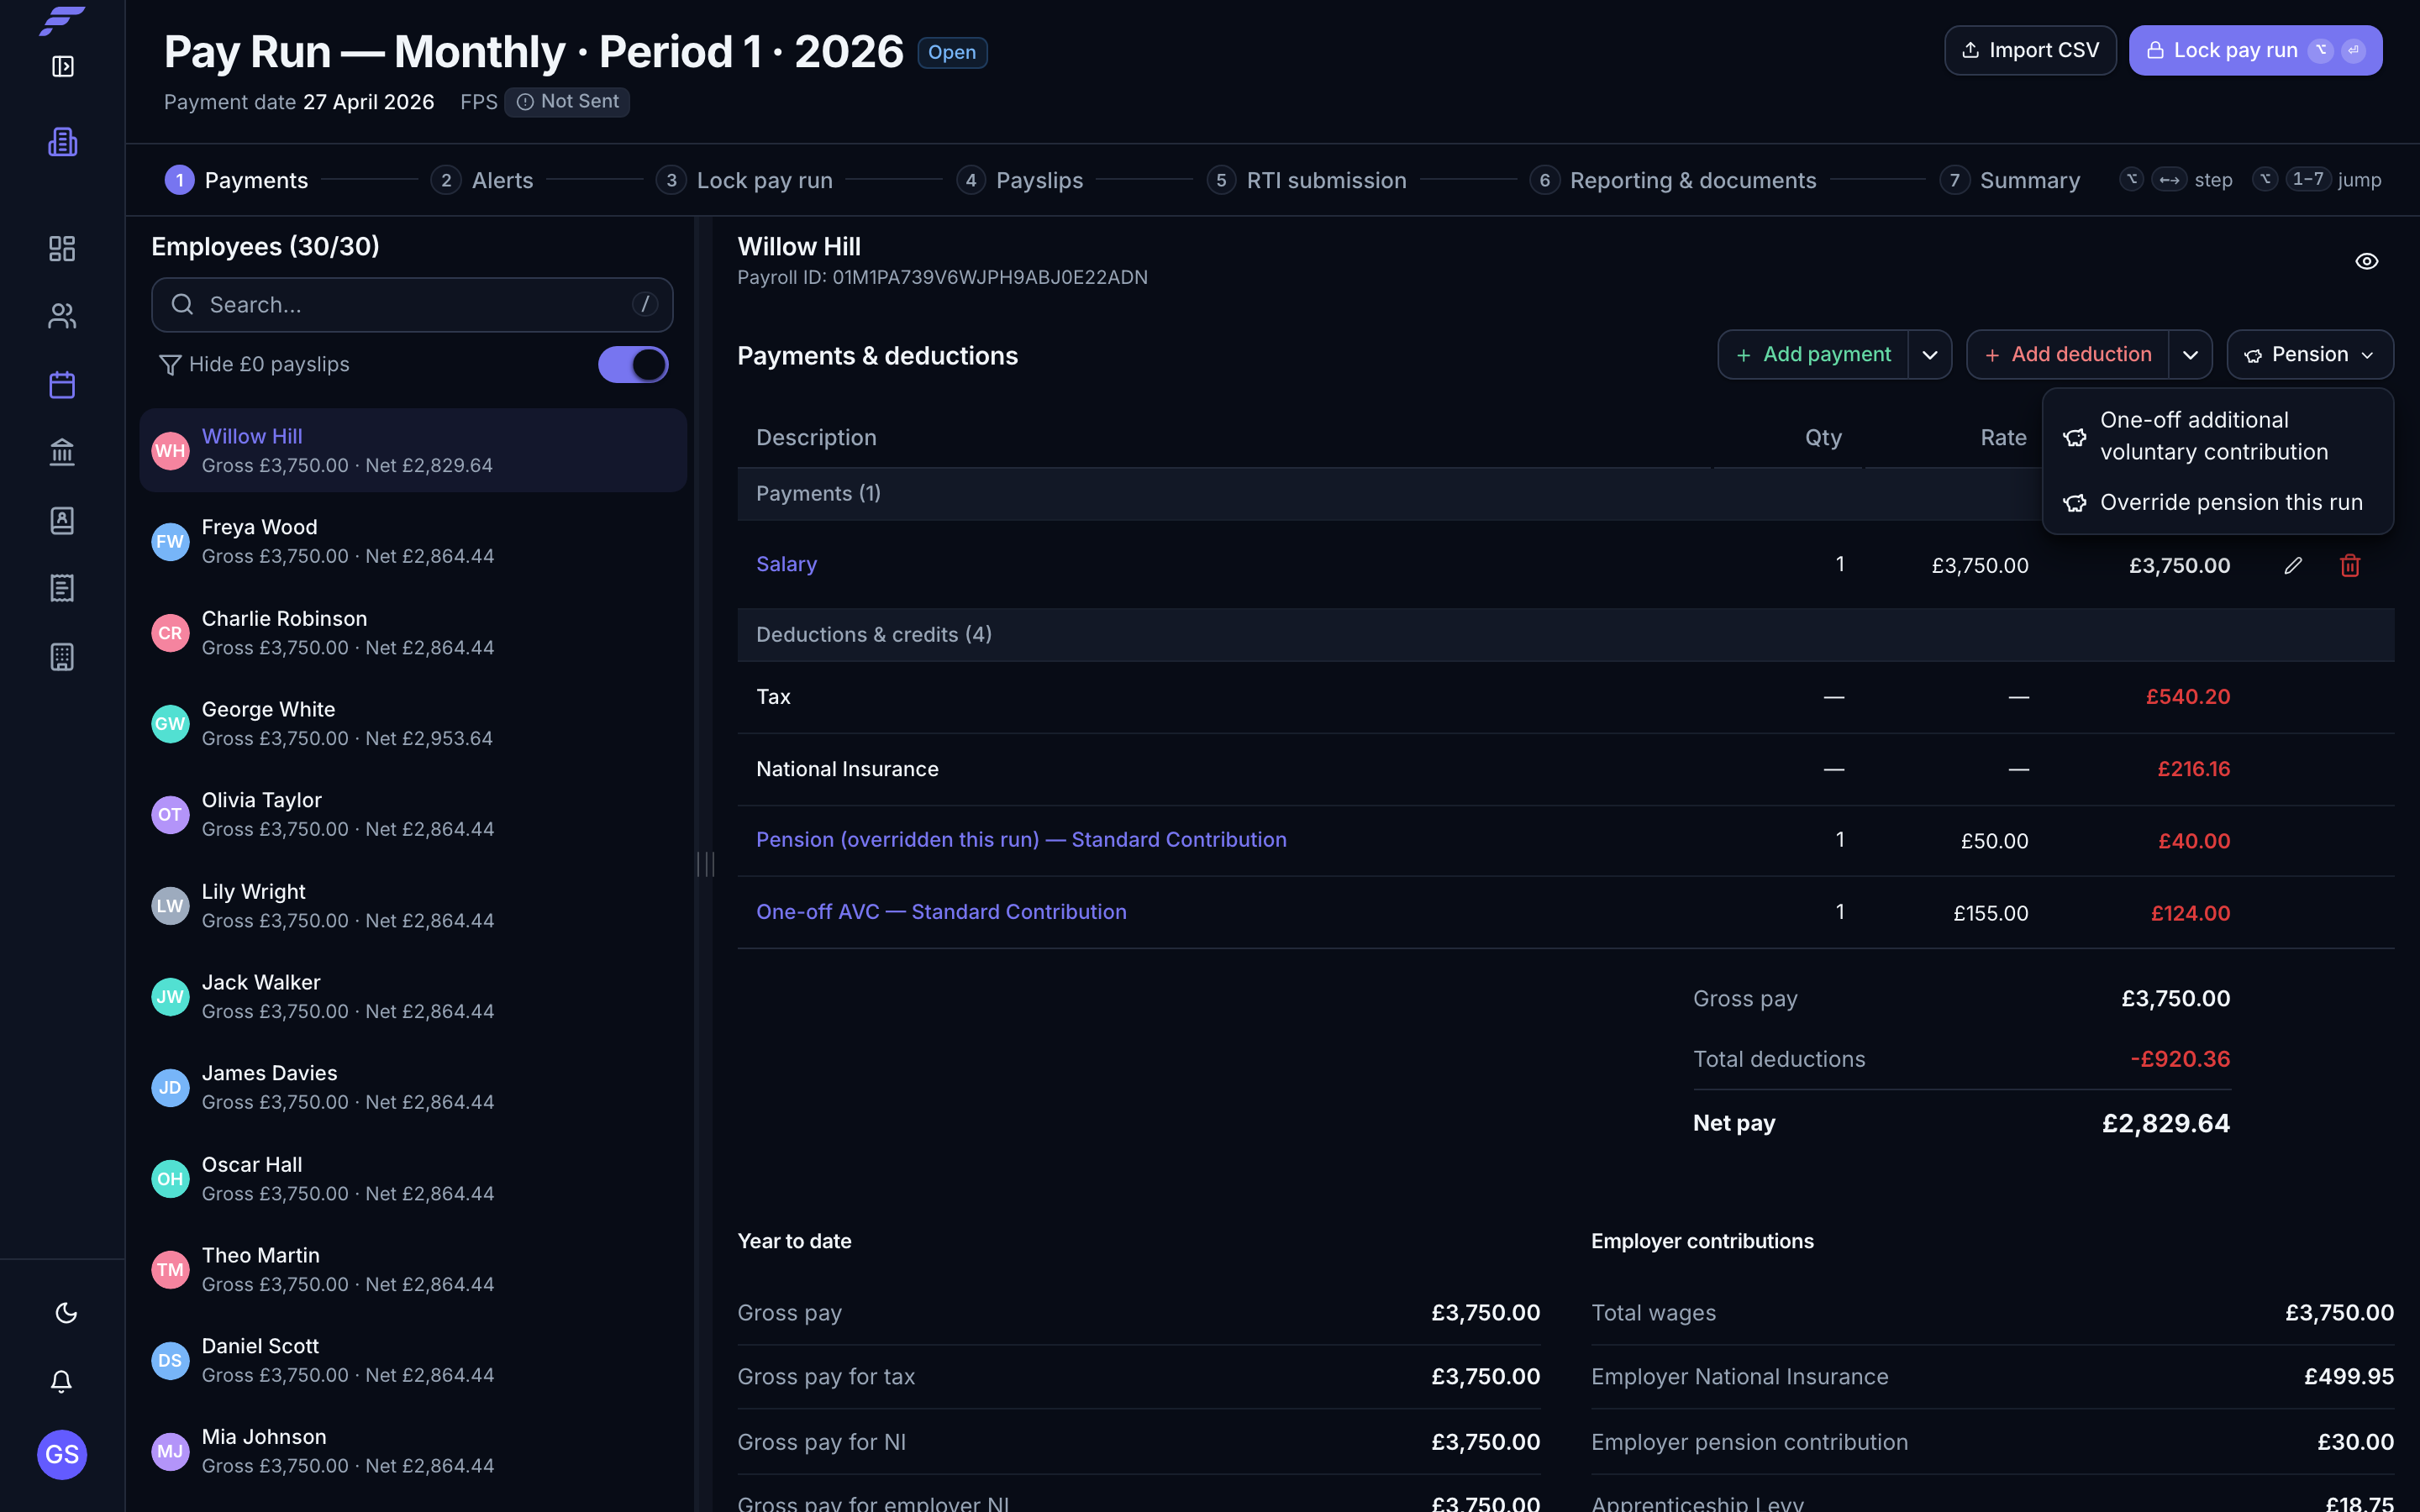
Task: Open the Salary payment link
Action: click(x=786, y=564)
